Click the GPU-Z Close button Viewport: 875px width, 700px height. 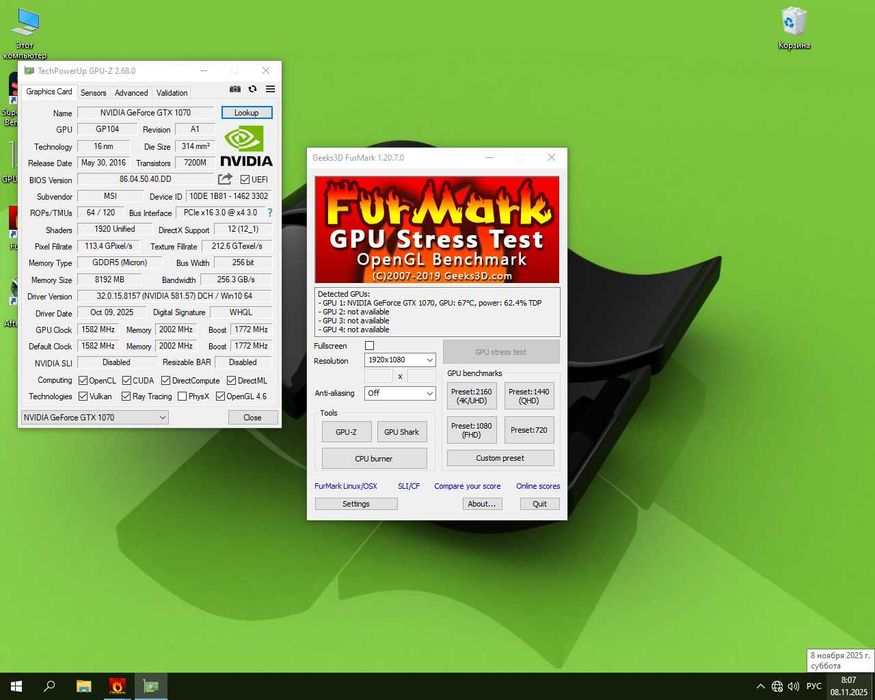point(252,417)
